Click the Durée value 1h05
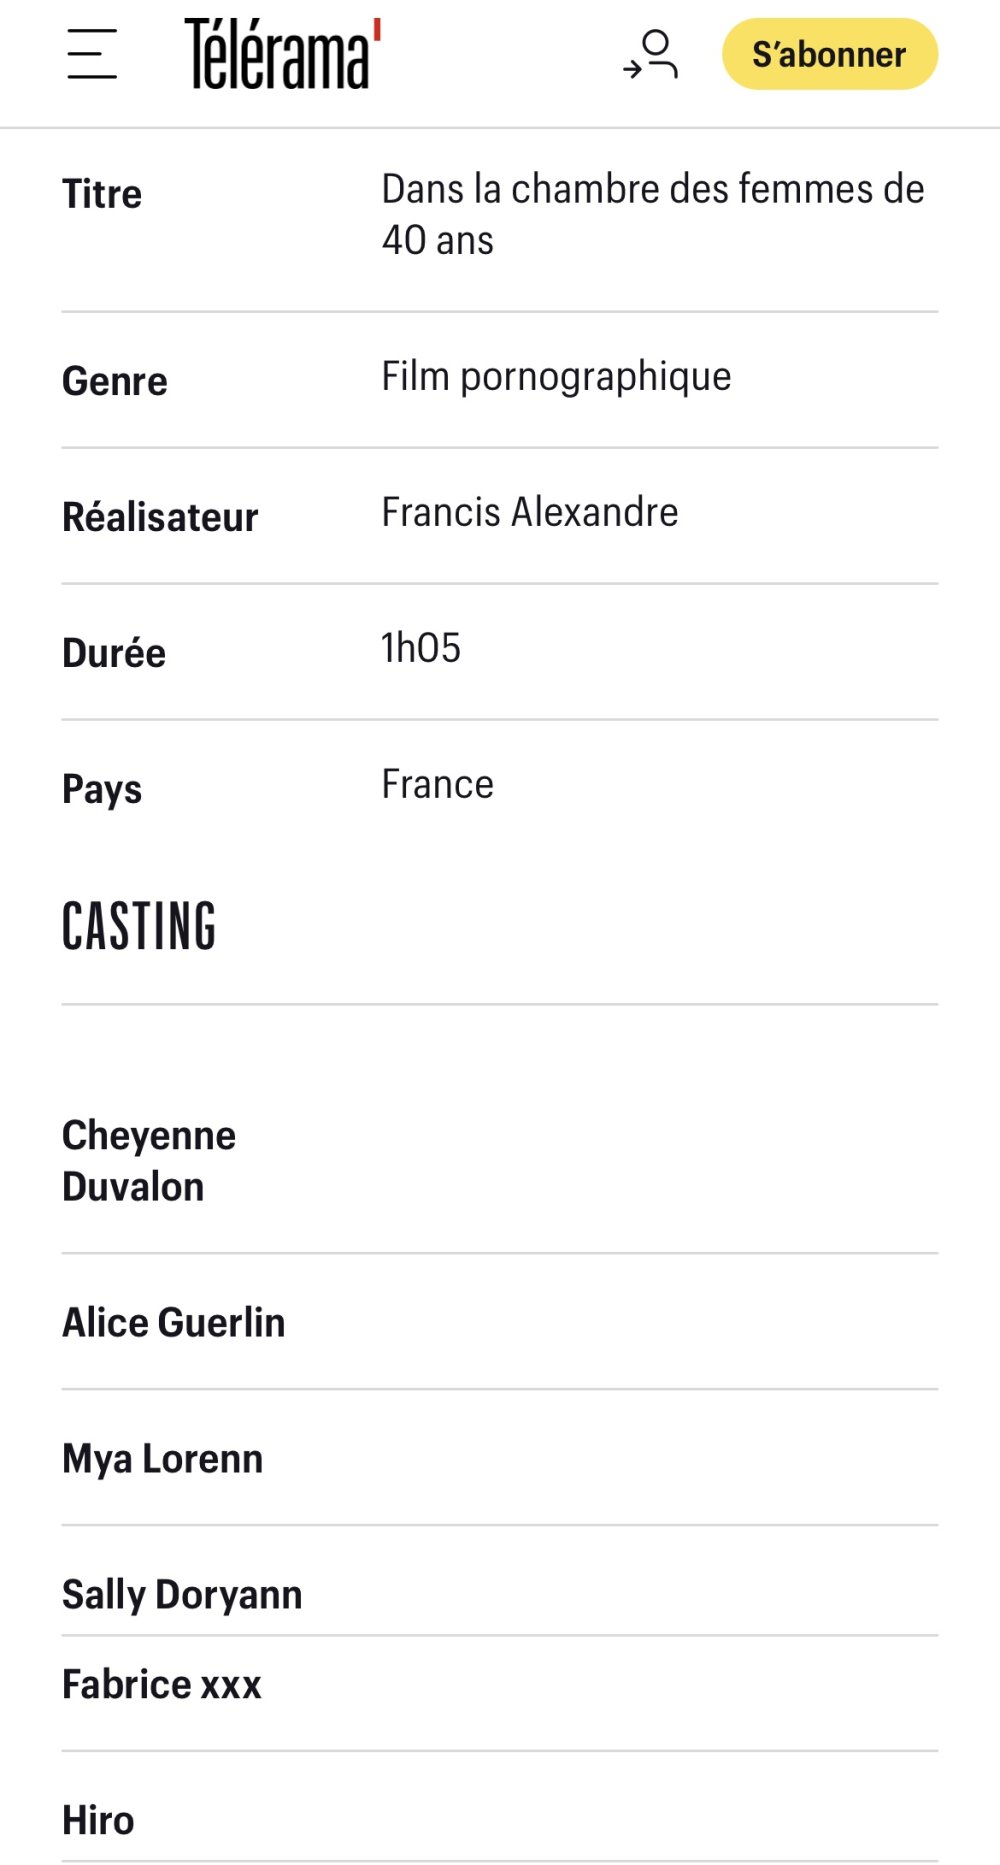Viewport: 1000px width, 1865px height. (421, 648)
